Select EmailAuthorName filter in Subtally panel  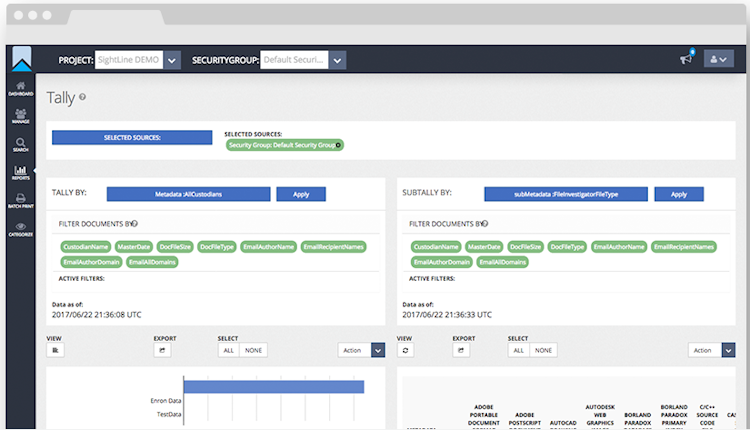click(x=619, y=247)
